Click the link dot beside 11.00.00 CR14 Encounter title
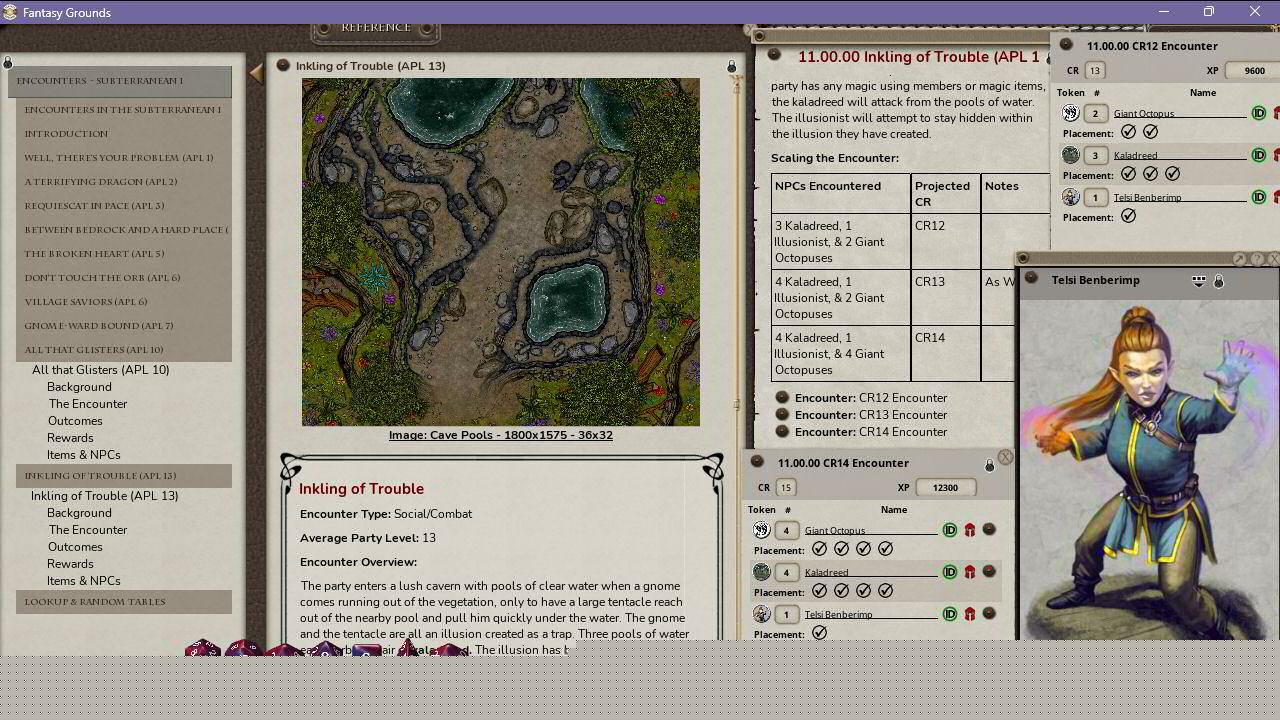The width and height of the screenshot is (1280, 720). (757, 461)
